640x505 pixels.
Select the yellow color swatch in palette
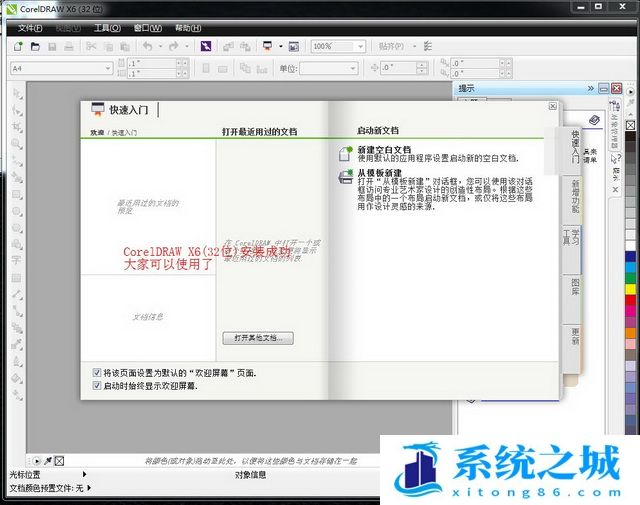click(631, 289)
